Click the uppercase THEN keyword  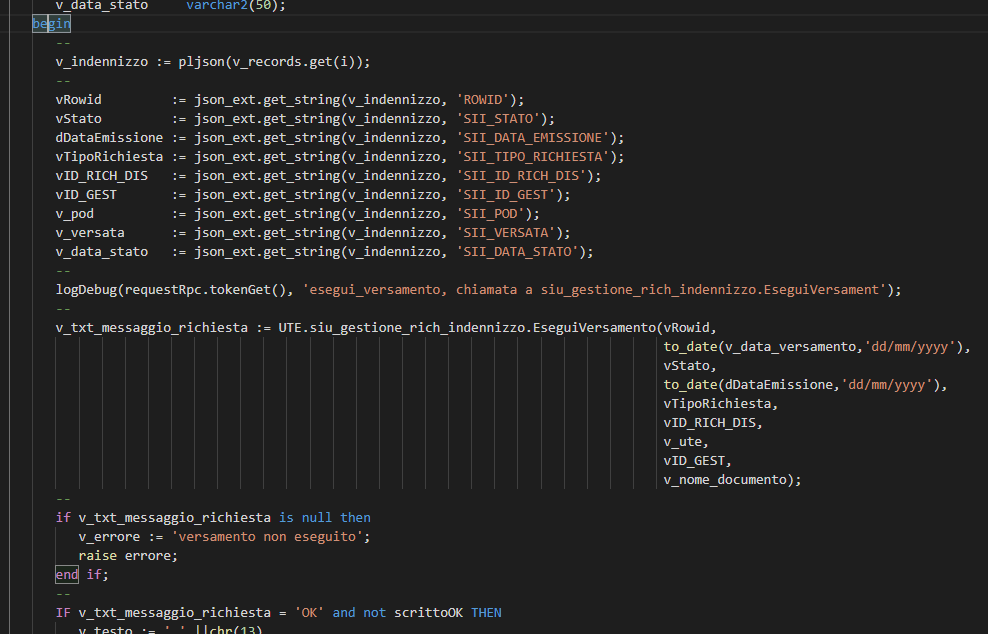(486, 612)
